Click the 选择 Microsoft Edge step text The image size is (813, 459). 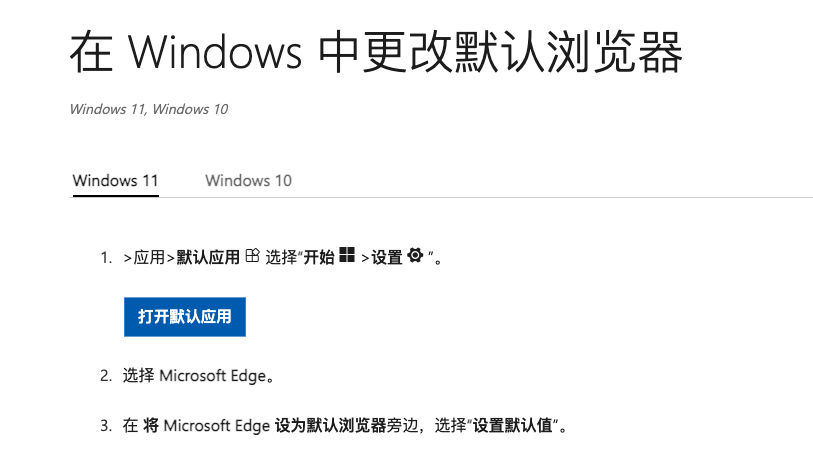198,375
